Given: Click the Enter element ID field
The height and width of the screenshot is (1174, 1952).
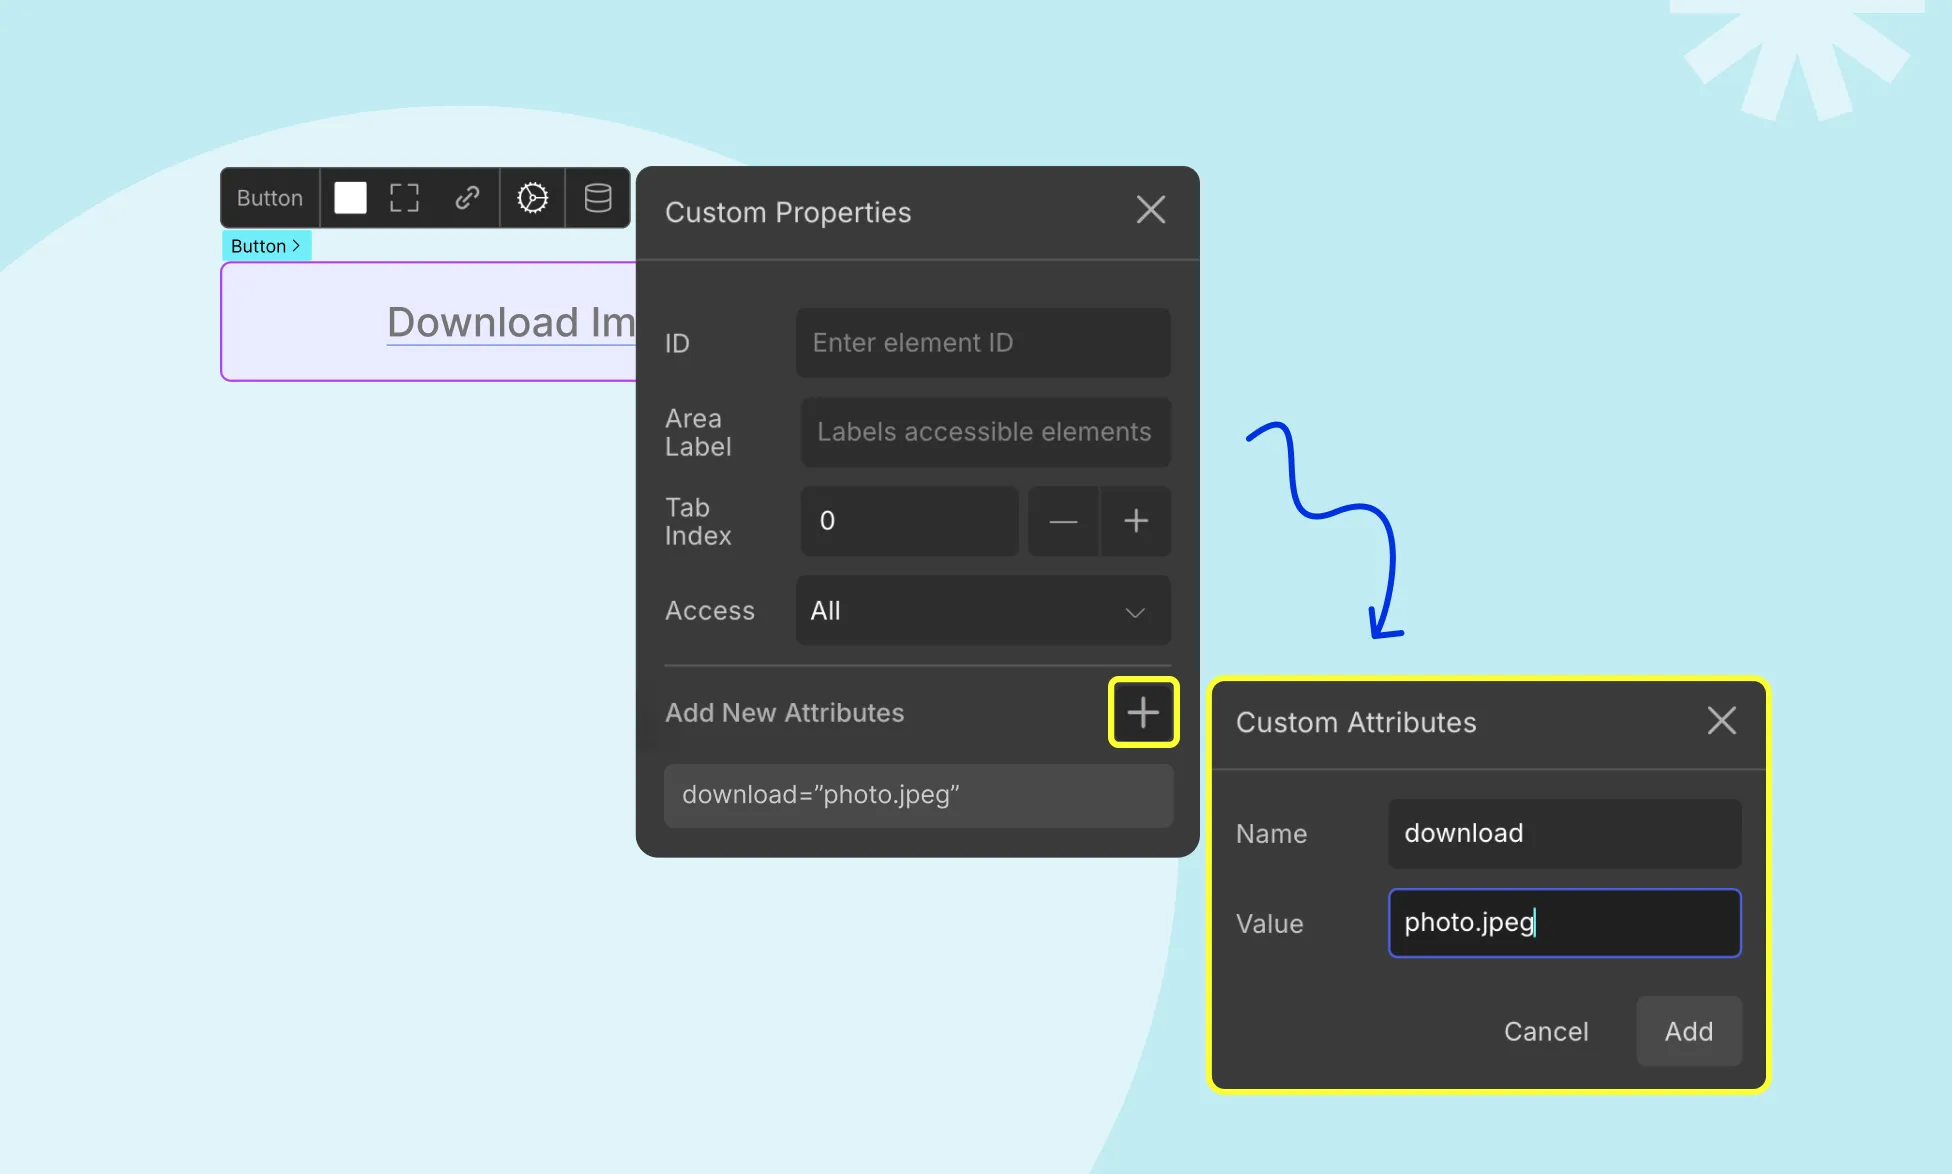Looking at the screenshot, I should [x=982, y=343].
